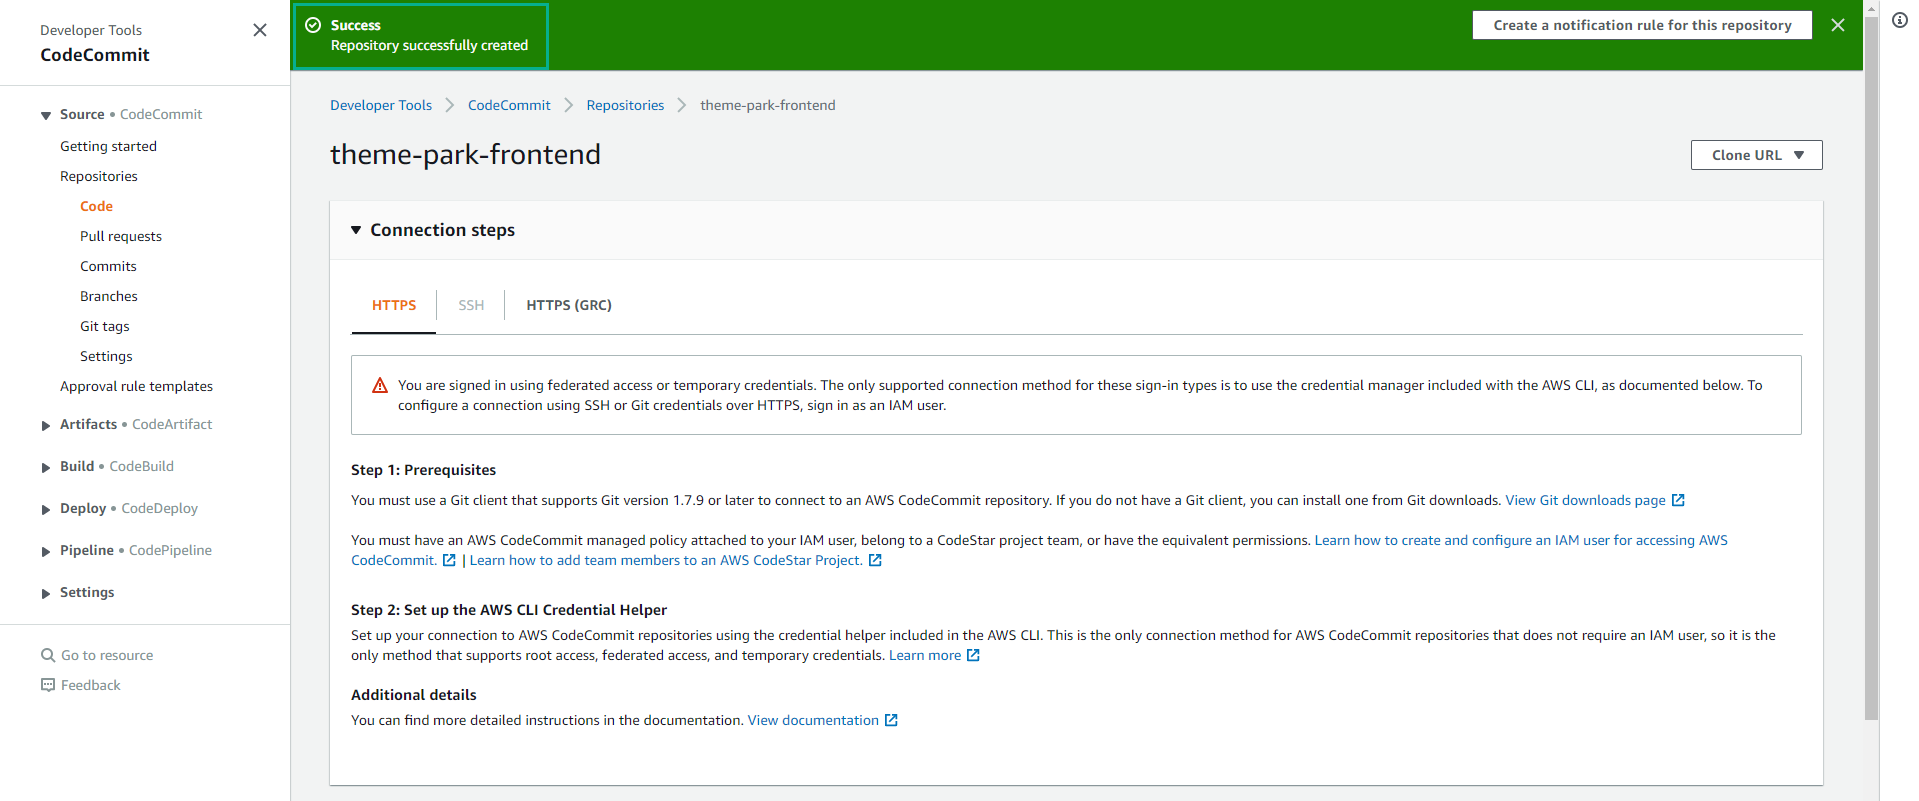Switch to the HTTPS (GRC) tab
This screenshot has width=1919, height=801.
pos(569,305)
